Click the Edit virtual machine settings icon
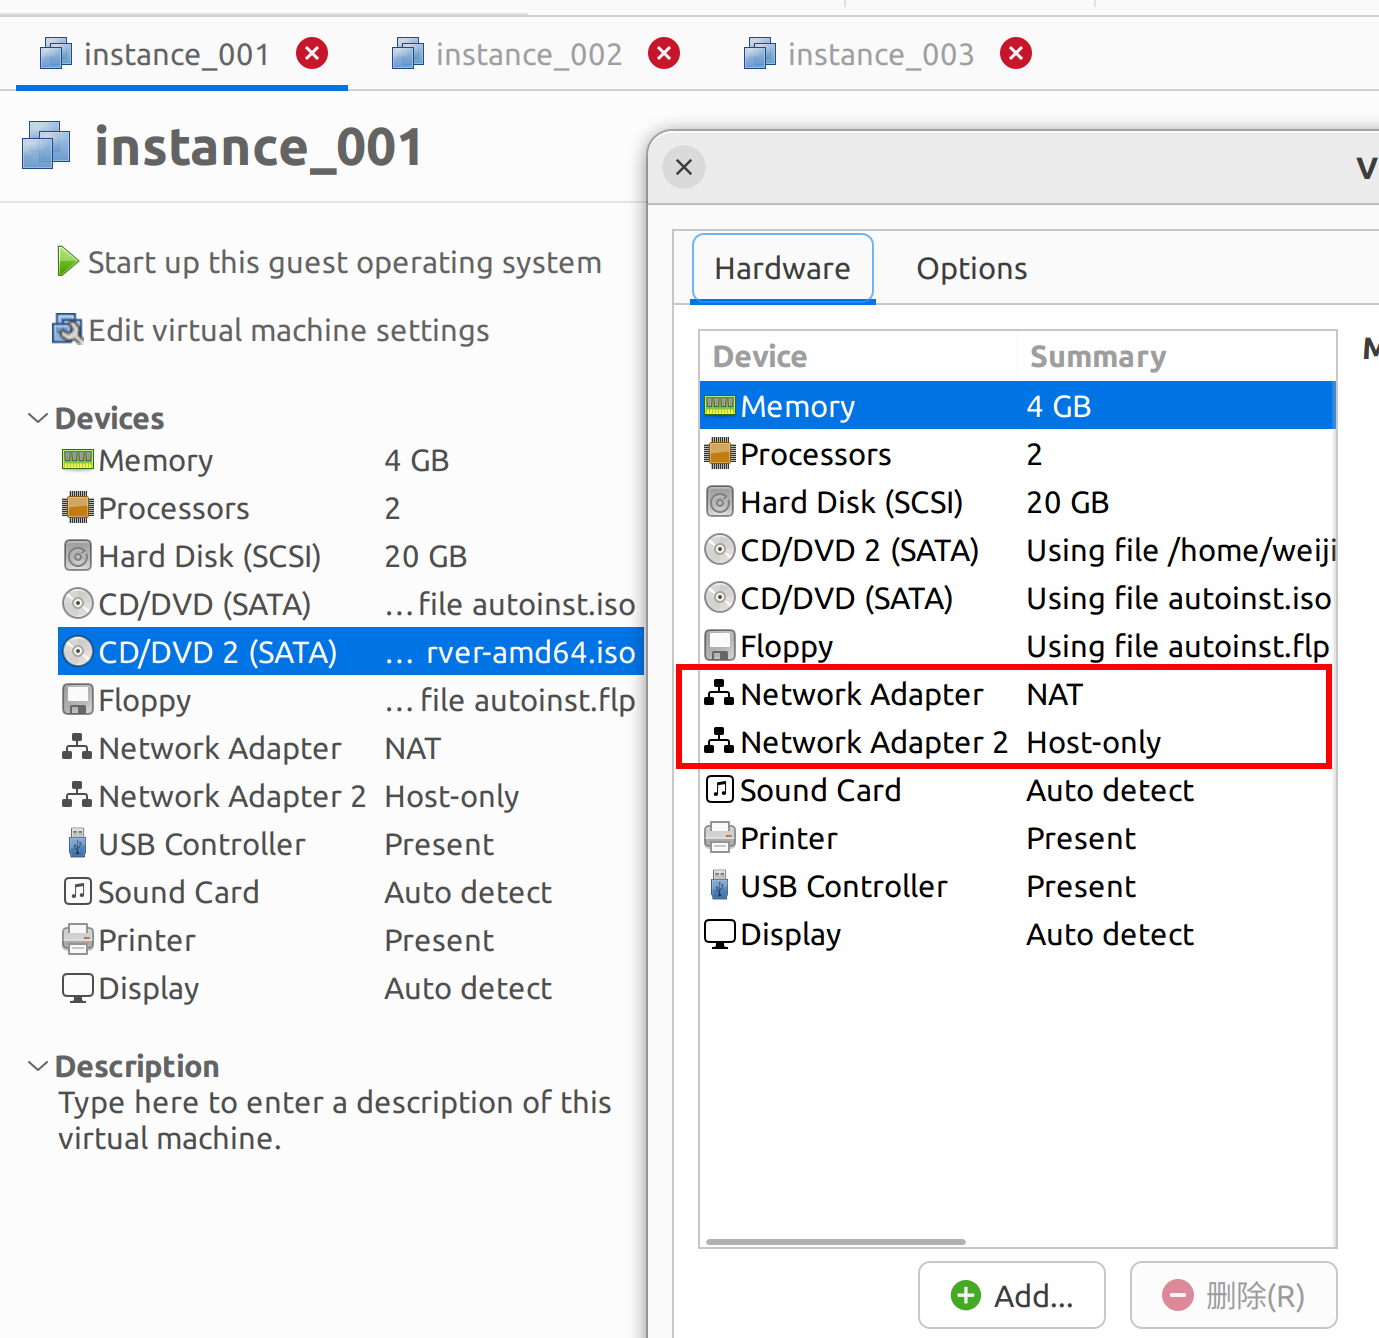The image size is (1379, 1338). (67, 329)
